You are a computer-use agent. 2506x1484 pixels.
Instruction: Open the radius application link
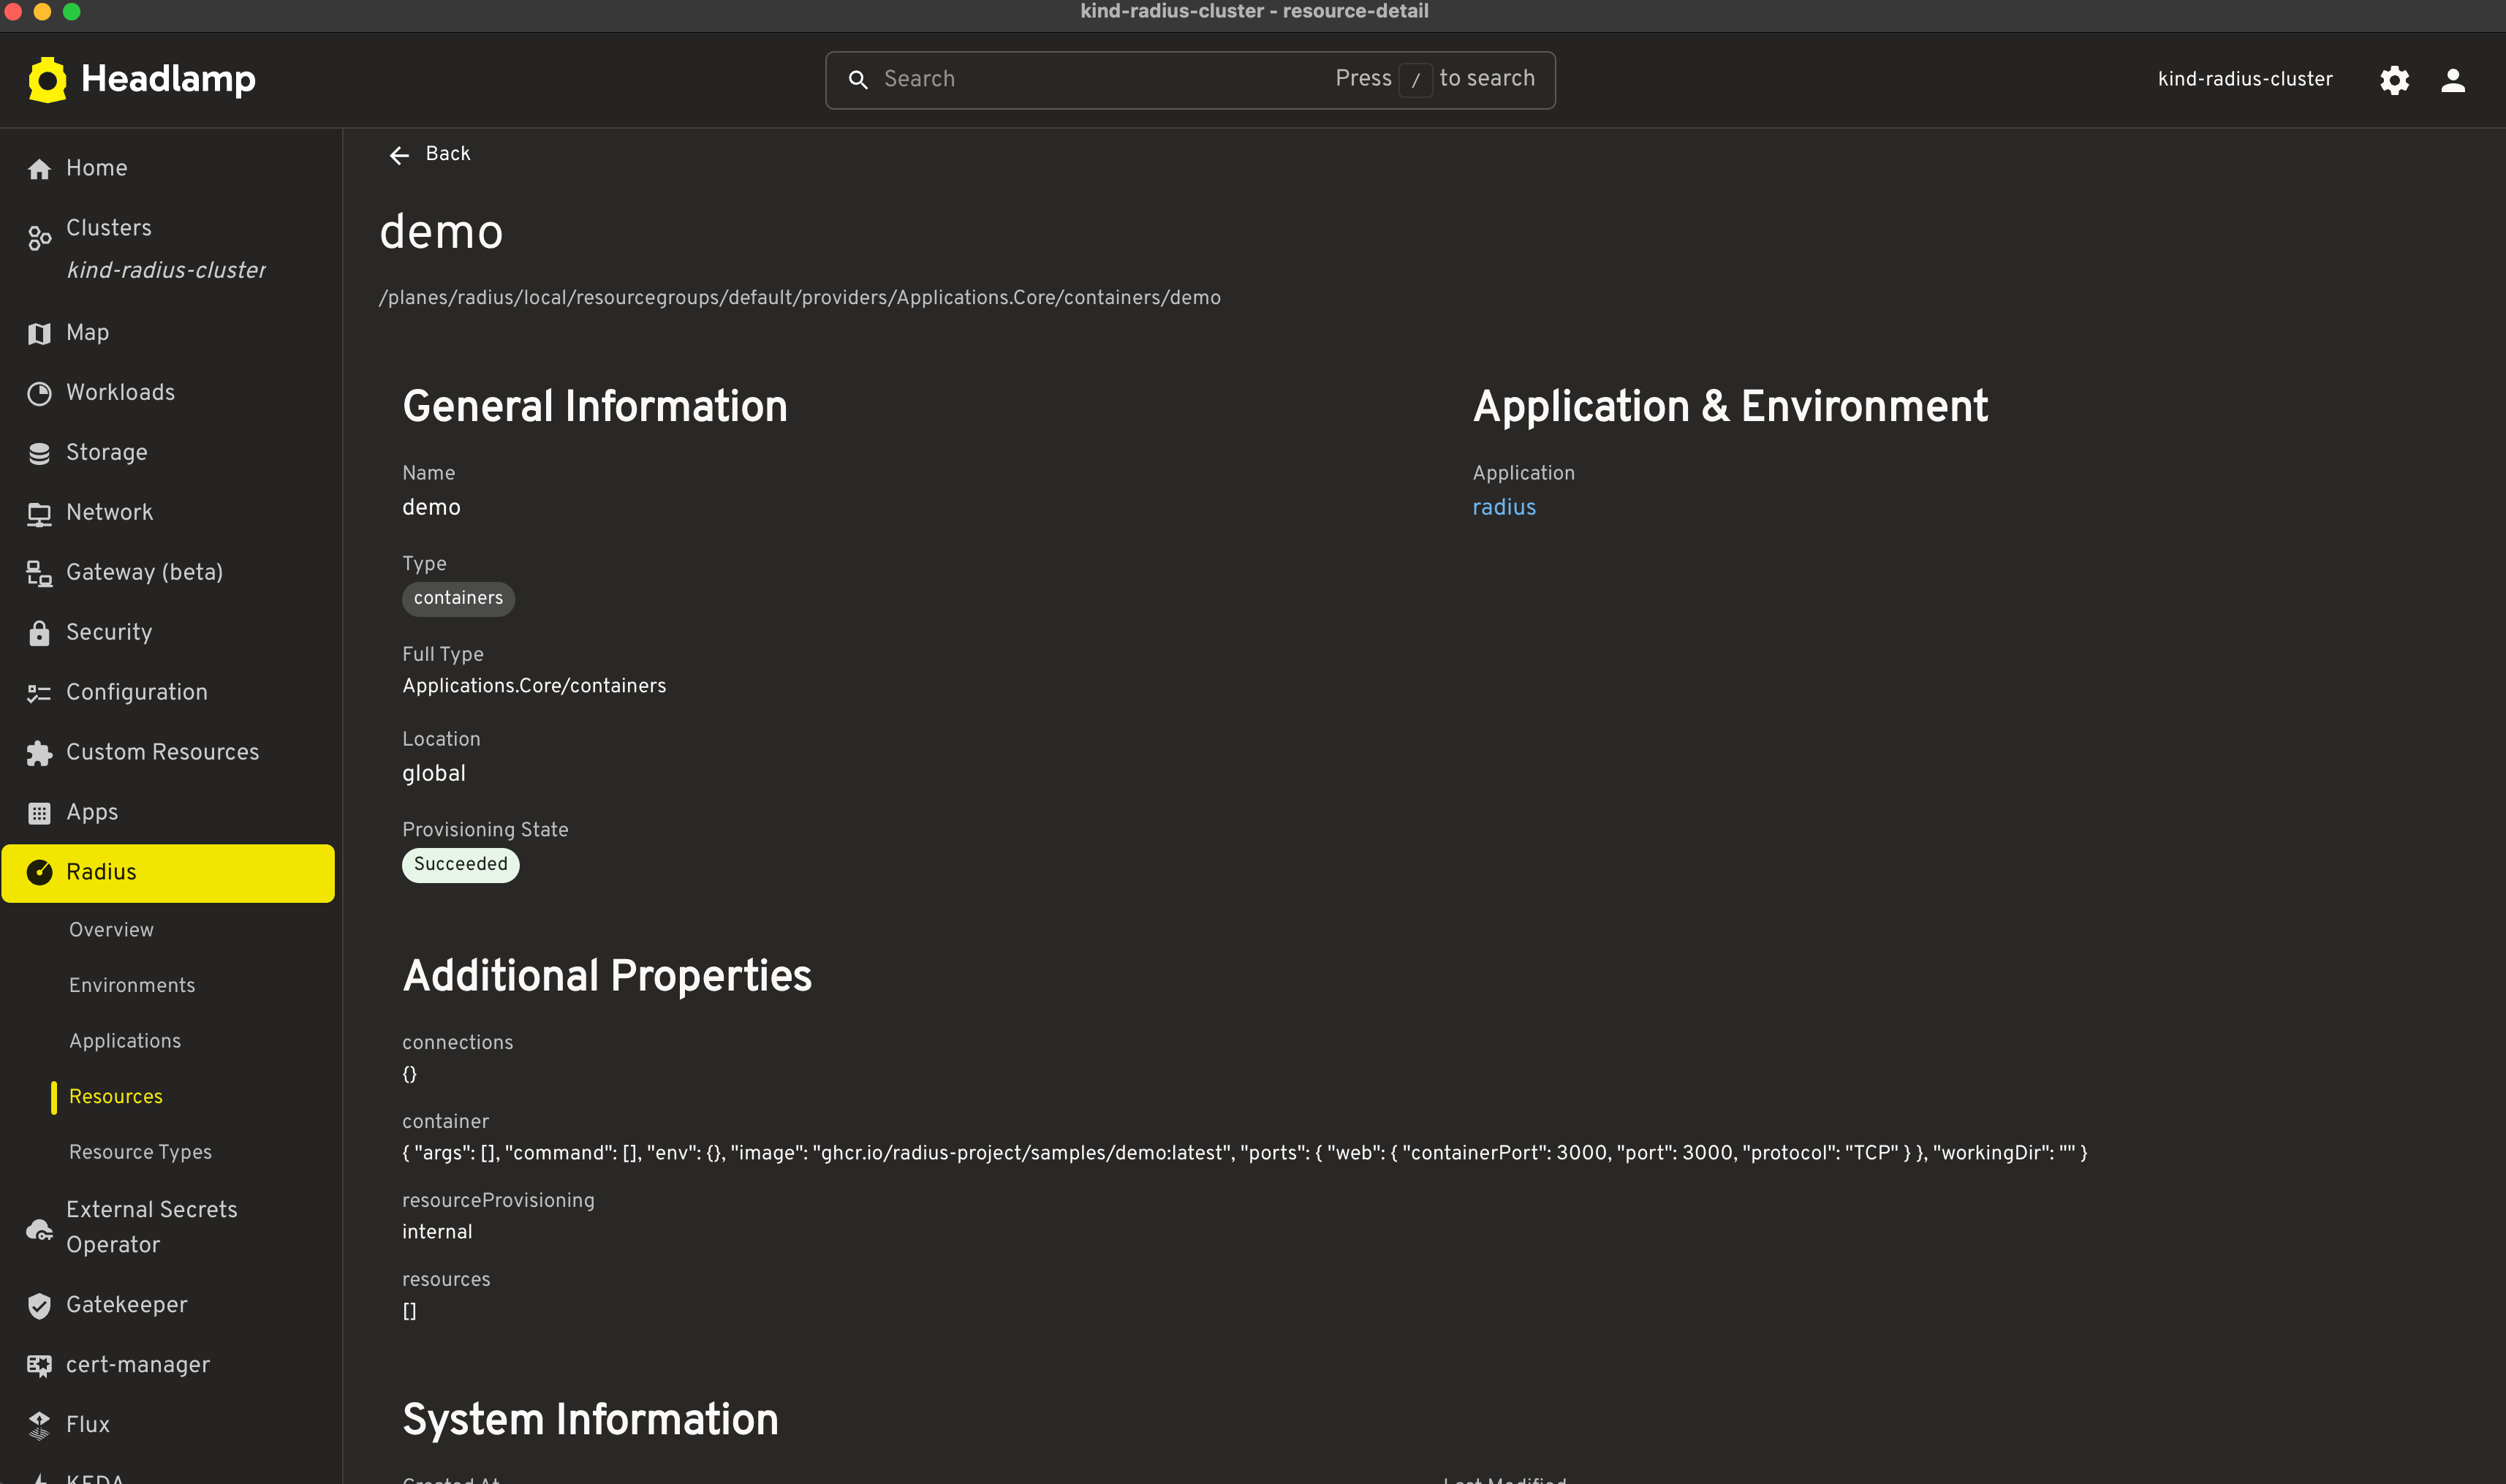coord(1503,507)
